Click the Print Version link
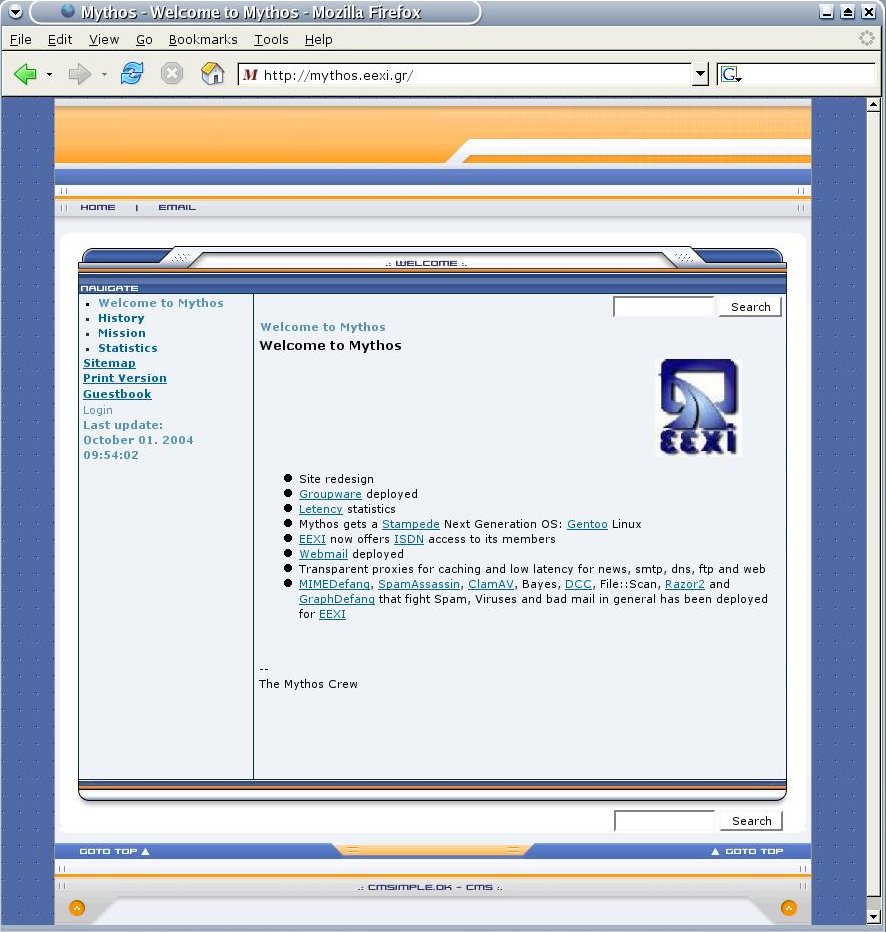The image size is (886, 932). pyautogui.click(x=125, y=378)
